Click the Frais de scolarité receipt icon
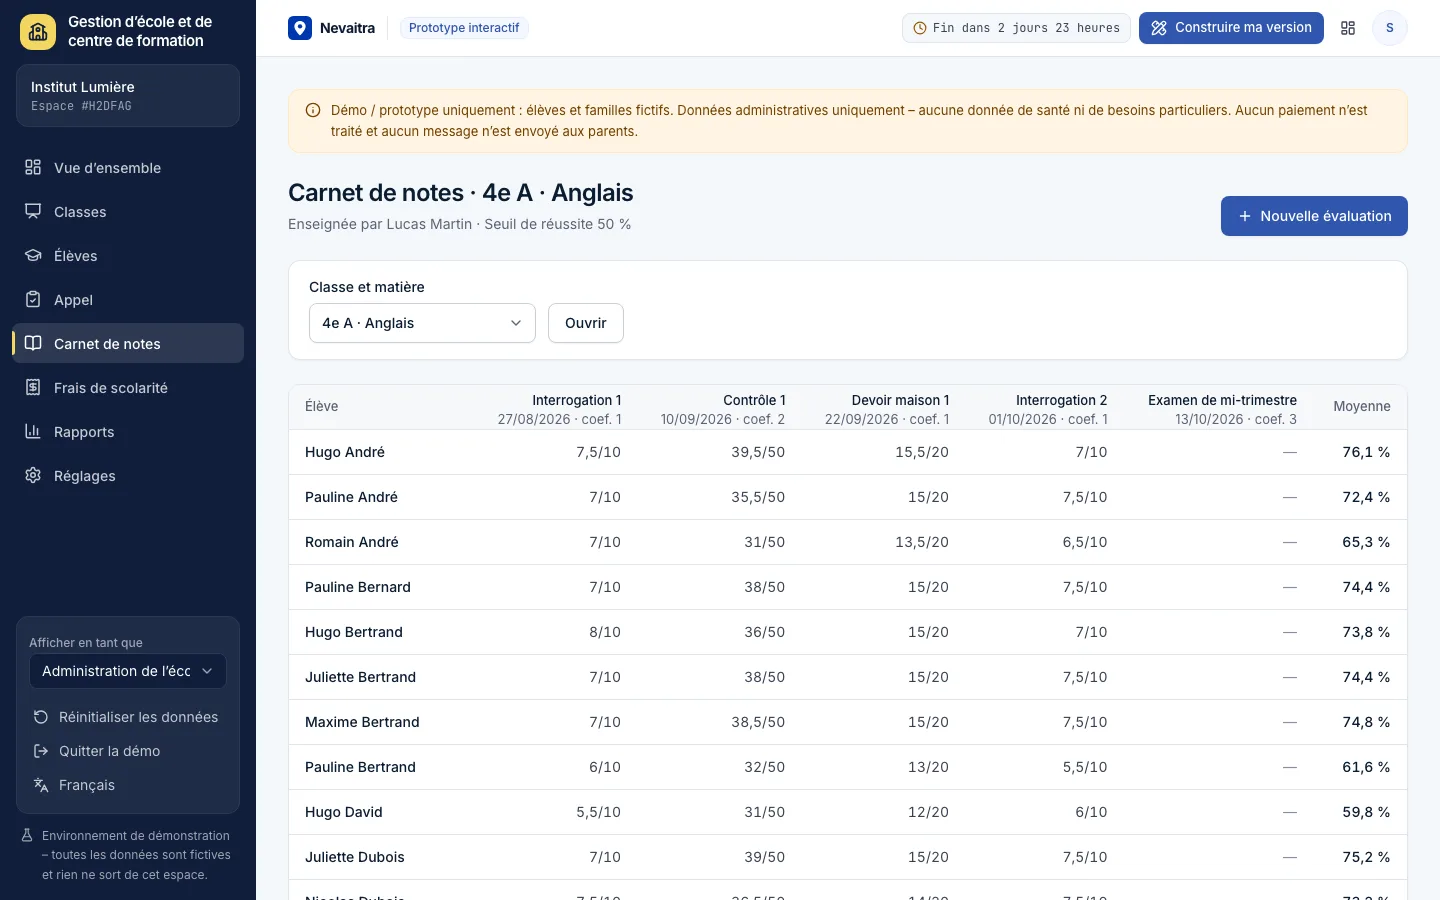The width and height of the screenshot is (1440, 900). pos(33,387)
